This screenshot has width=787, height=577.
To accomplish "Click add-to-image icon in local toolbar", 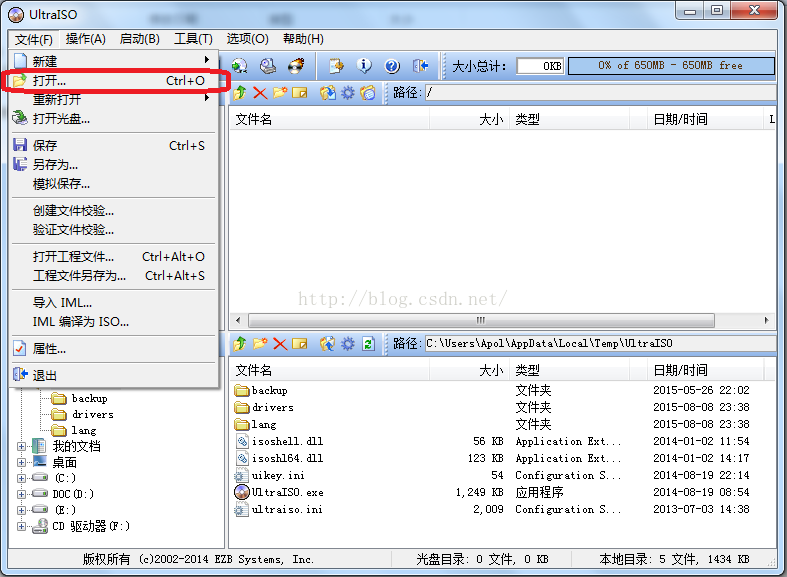I will point(327,344).
